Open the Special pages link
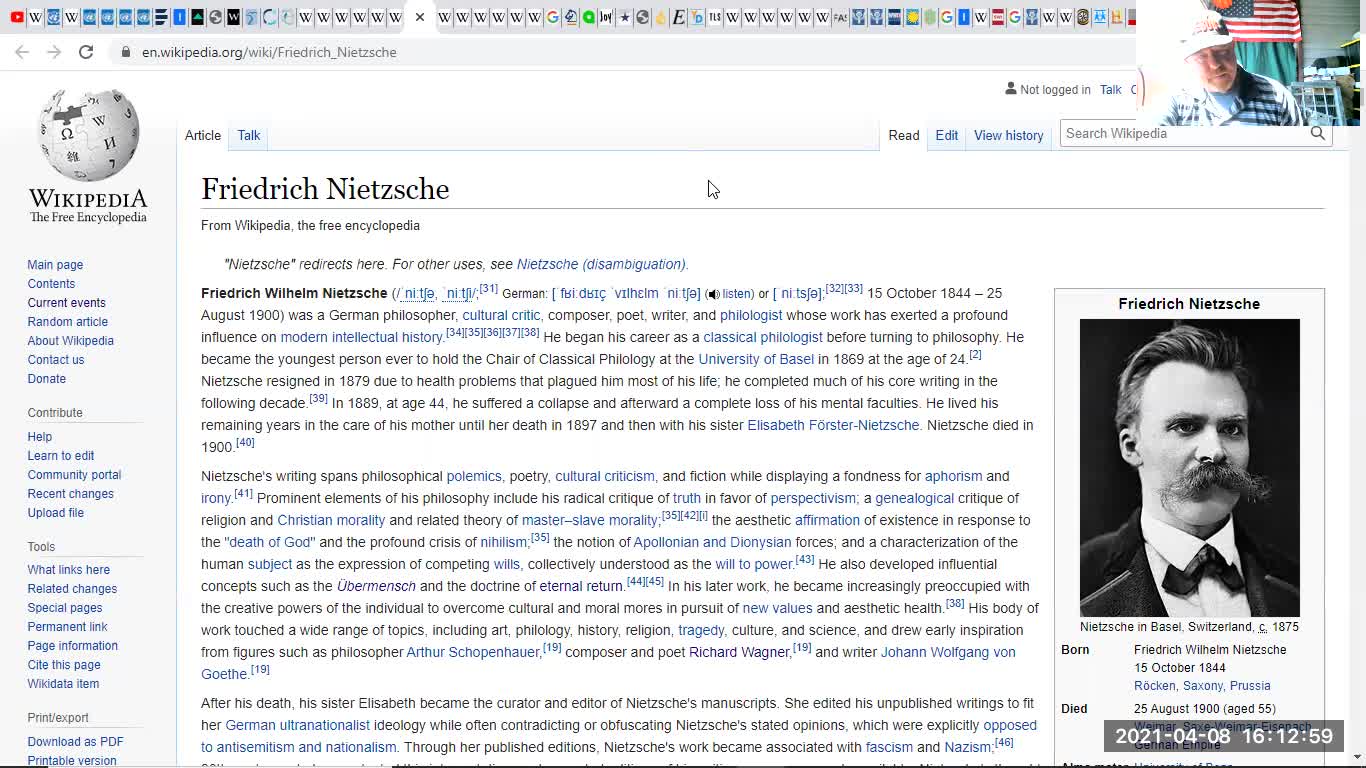The height and width of the screenshot is (768, 1366). point(65,608)
